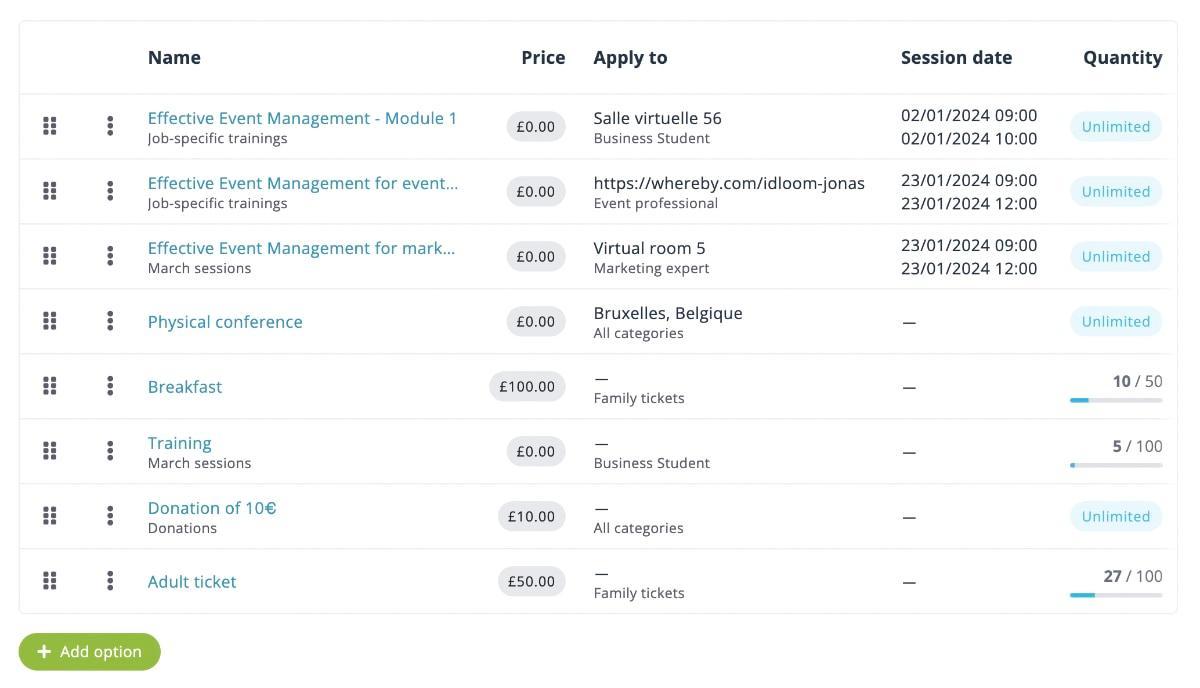
Task: Grab the drag handle for Breakfast row
Action: pyautogui.click(x=50, y=386)
